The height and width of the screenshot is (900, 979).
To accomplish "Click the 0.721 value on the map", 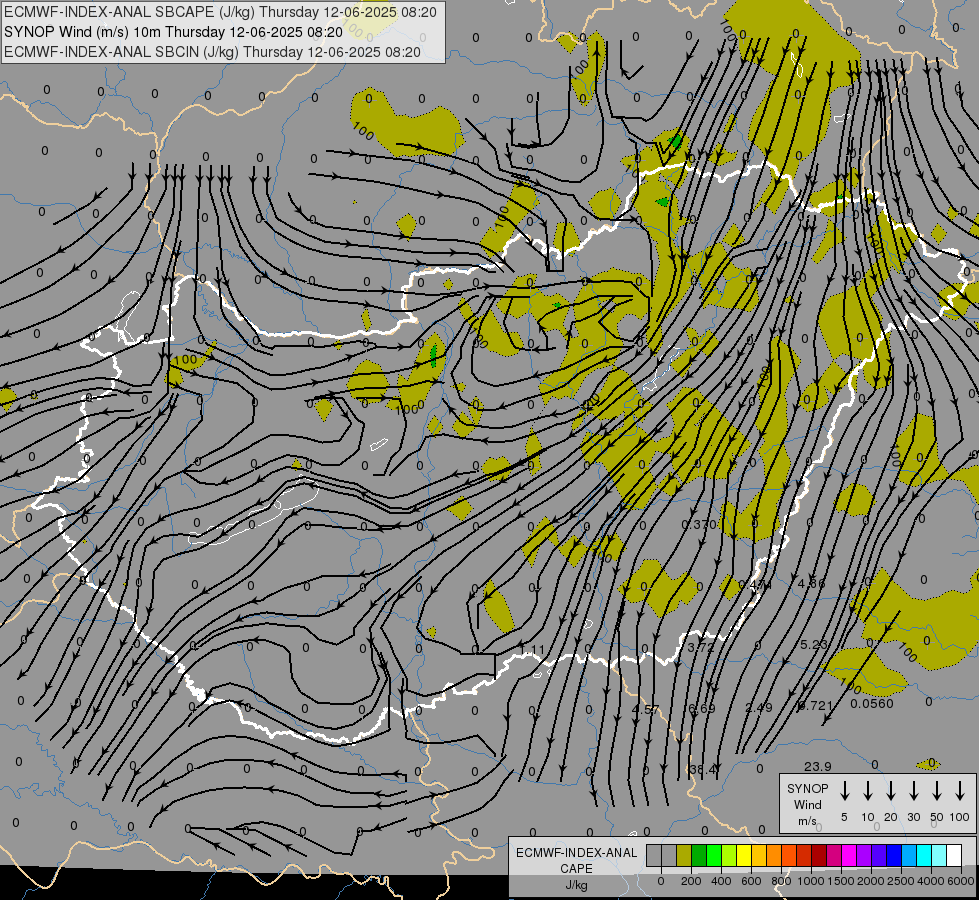I will [x=815, y=706].
